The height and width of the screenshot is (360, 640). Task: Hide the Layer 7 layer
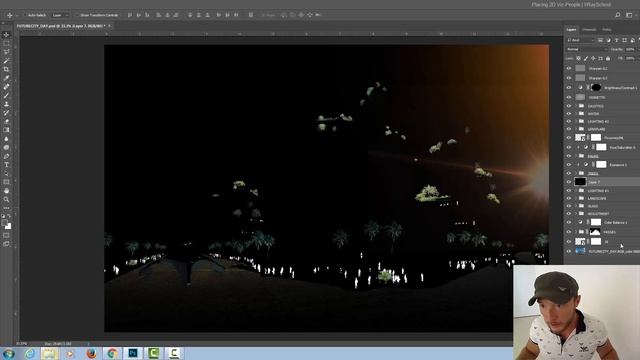569,182
